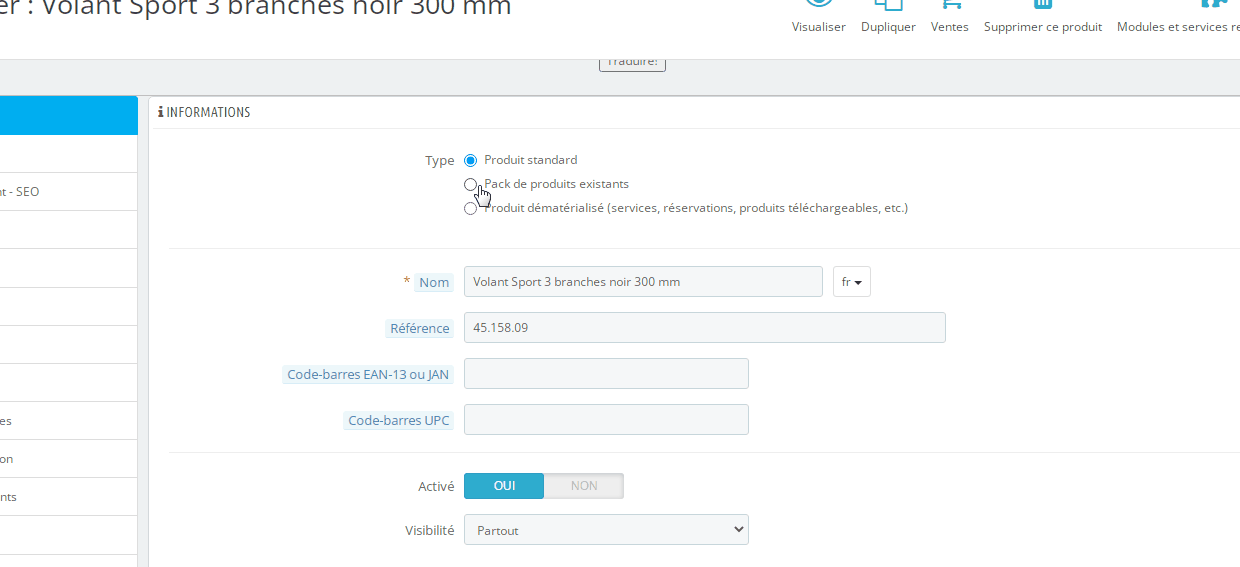Click the info icon beside INFORMATIONS
The height and width of the screenshot is (567, 1240).
point(160,112)
